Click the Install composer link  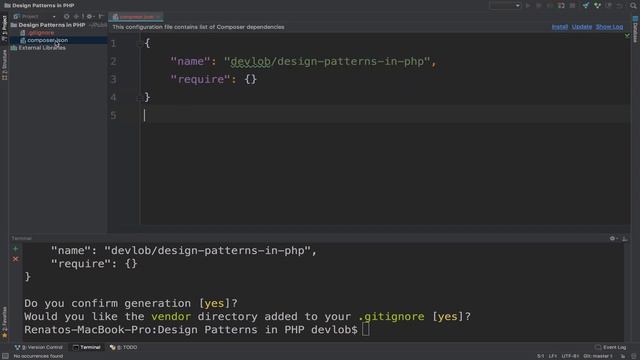(560, 27)
